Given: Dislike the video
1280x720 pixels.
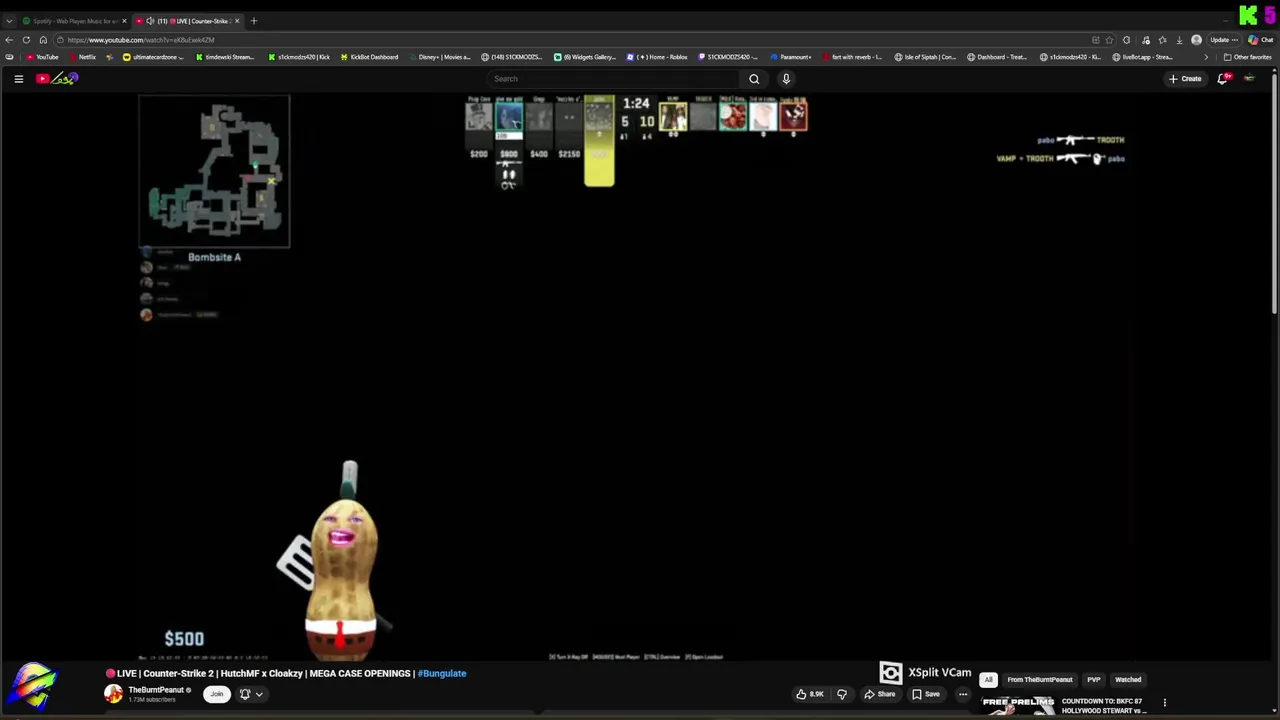Looking at the screenshot, I should (x=842, y=694).
